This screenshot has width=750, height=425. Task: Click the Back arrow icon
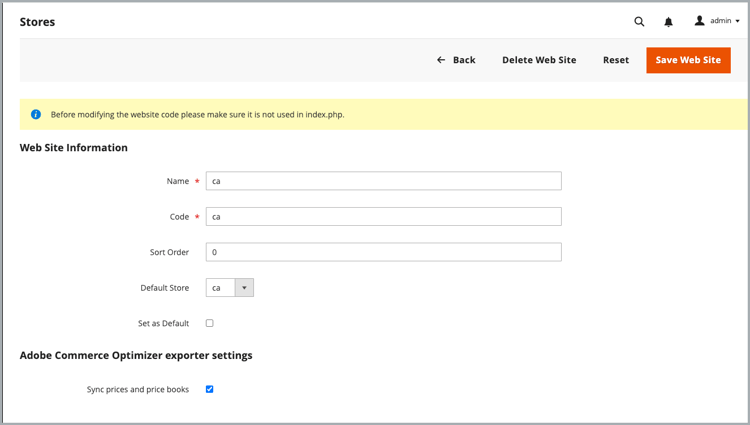[x=441, y=60]
